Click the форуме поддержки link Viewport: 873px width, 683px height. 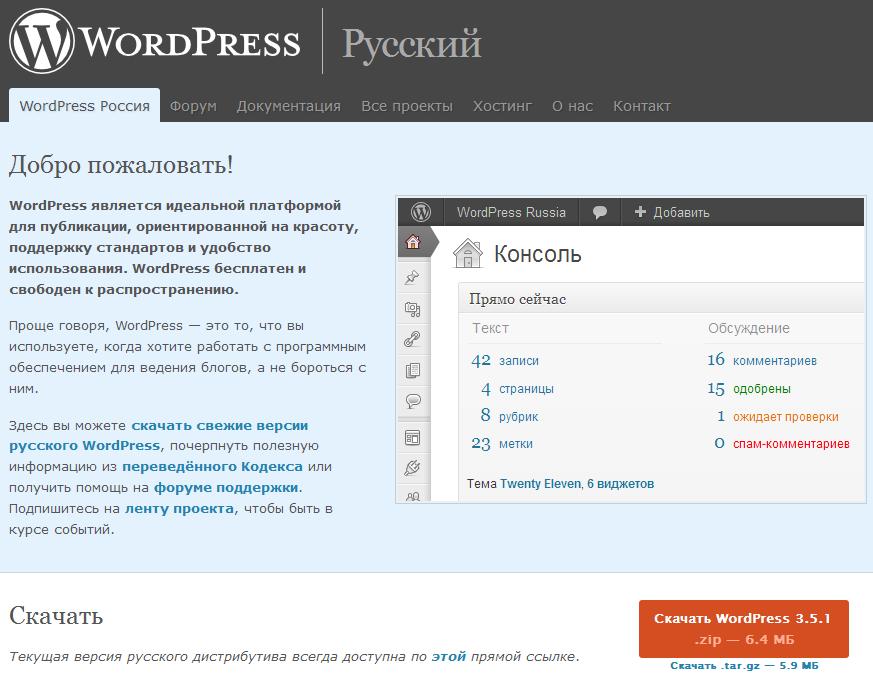pyautogui.click(x=227, y=488)
